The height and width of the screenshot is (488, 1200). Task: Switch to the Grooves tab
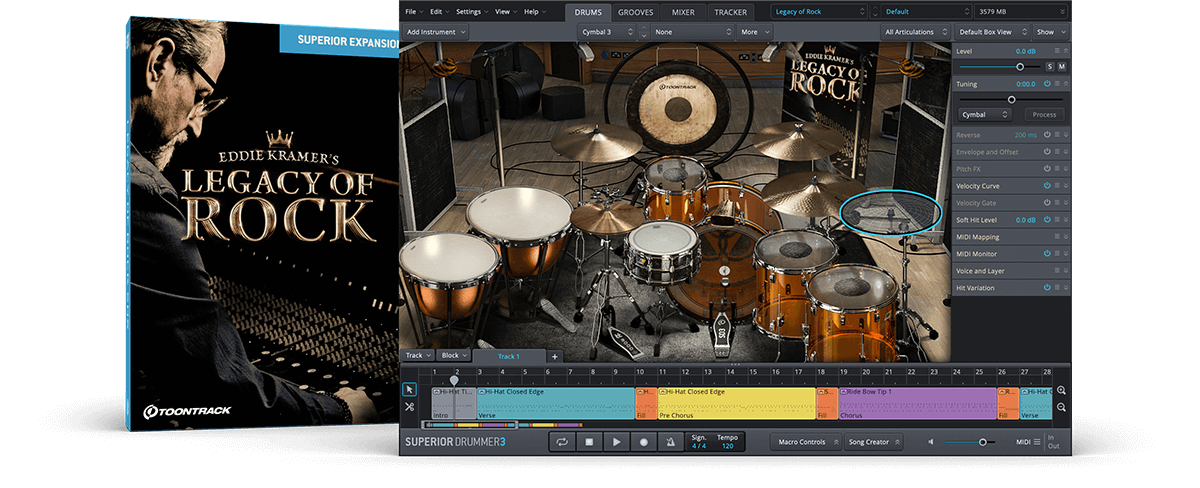point(636,12)
